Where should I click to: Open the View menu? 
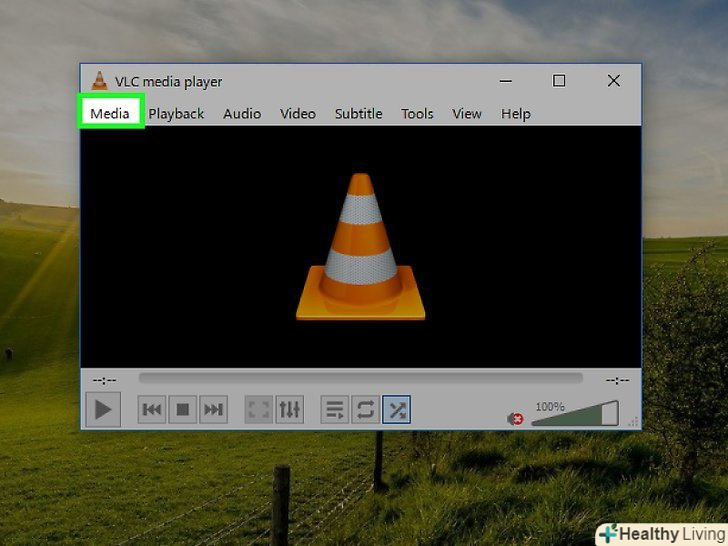(x=467, y=114)
